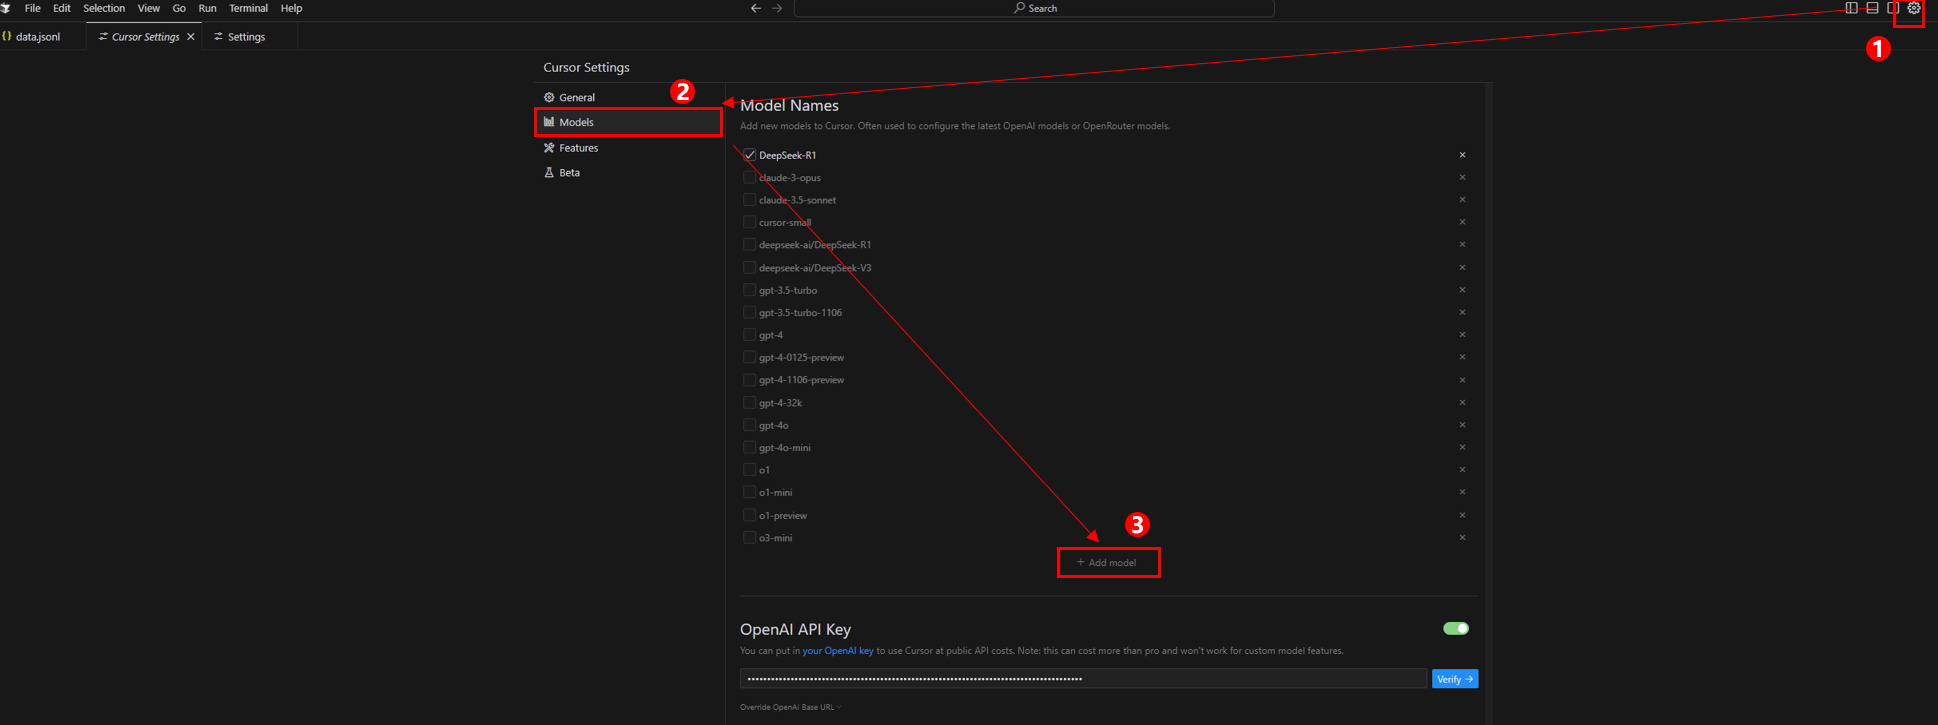Screen dimensions: 1938x725
Task: Follow the 'your OpenAI key' link
Action: (837, 651)
